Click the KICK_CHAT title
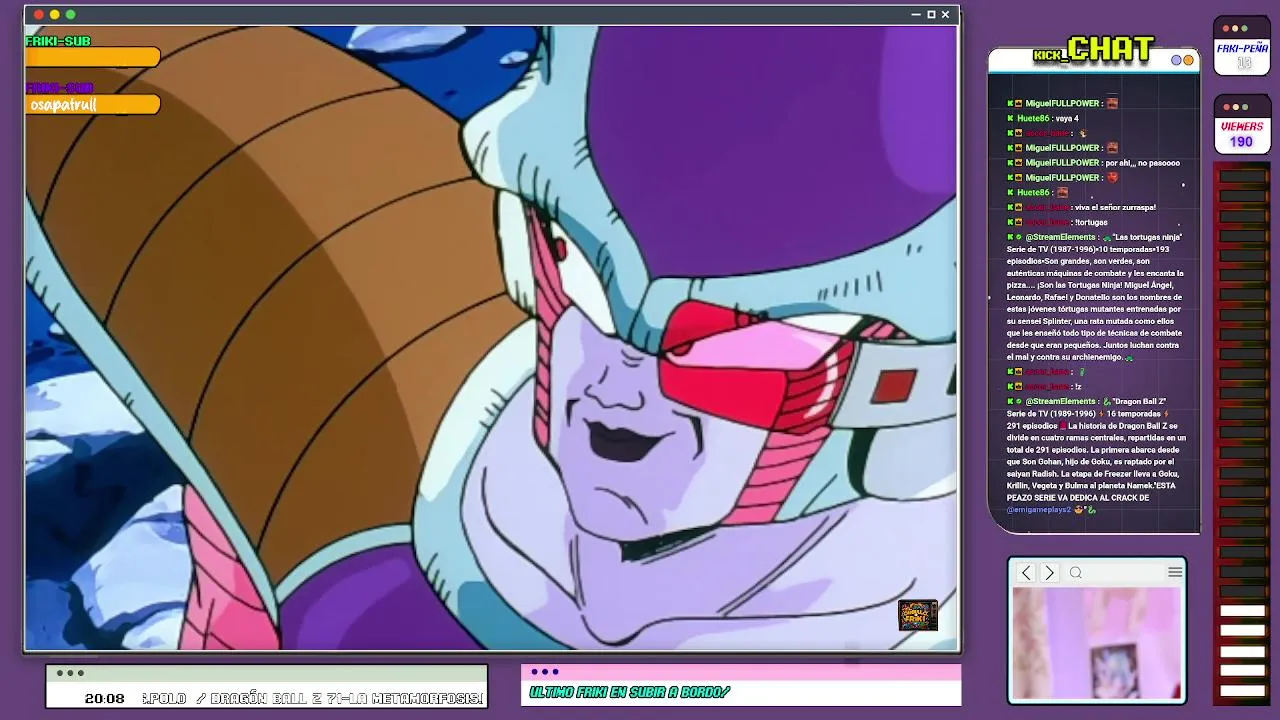The height and width of the screenshot is (720, 1280). coord(1094,50)
